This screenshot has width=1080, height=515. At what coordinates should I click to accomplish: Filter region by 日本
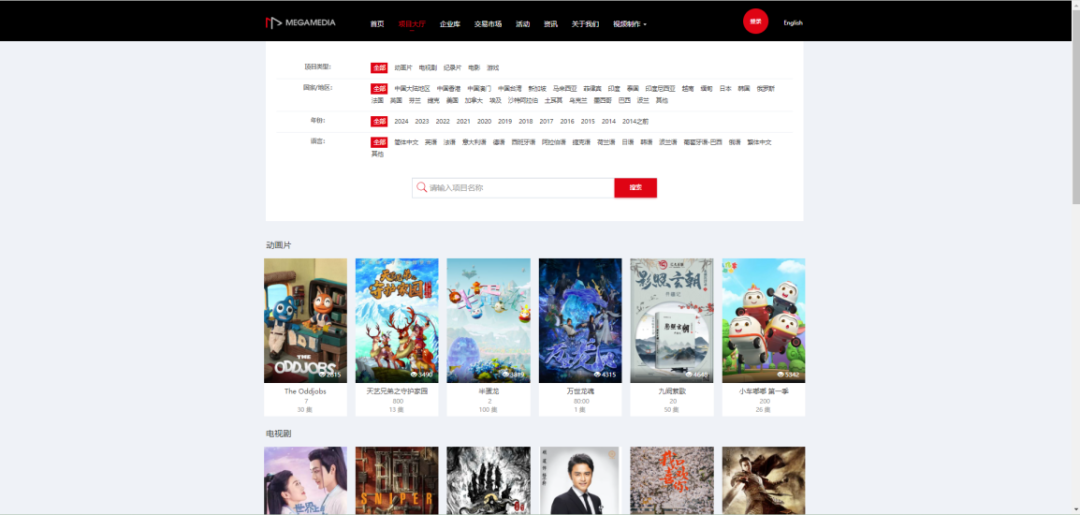coord(725,88)
